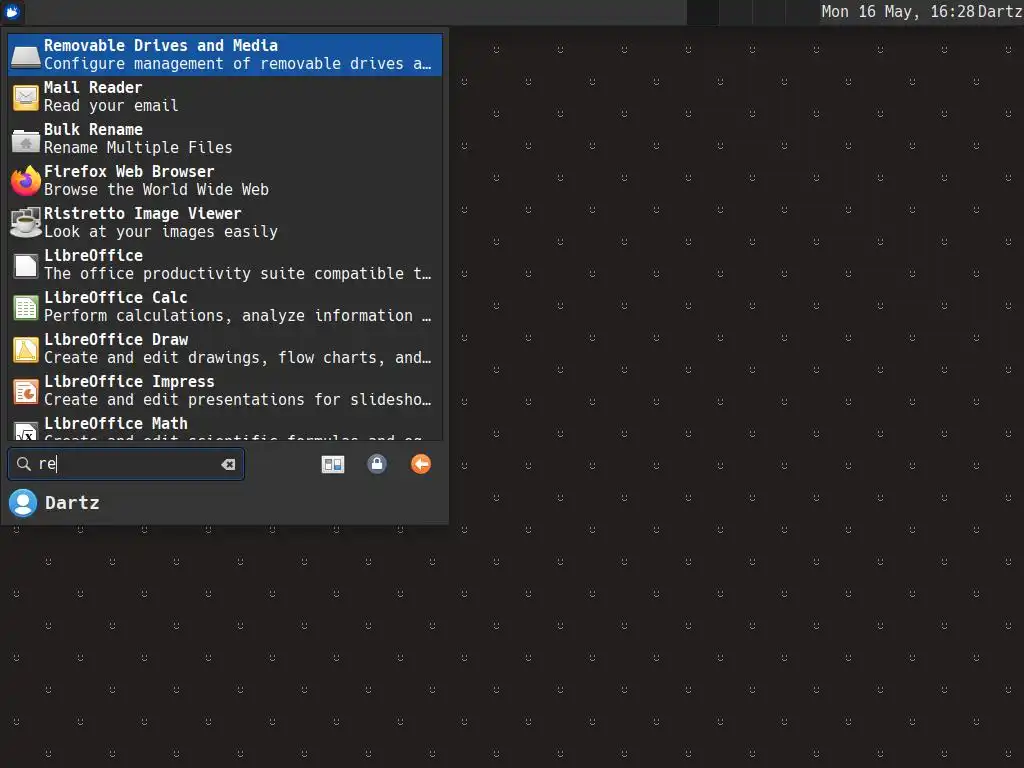The image size is (1024, 768).
Task: Click the Dartz user avatar icon
Action: pyautogui.click(x=23, y=503)
